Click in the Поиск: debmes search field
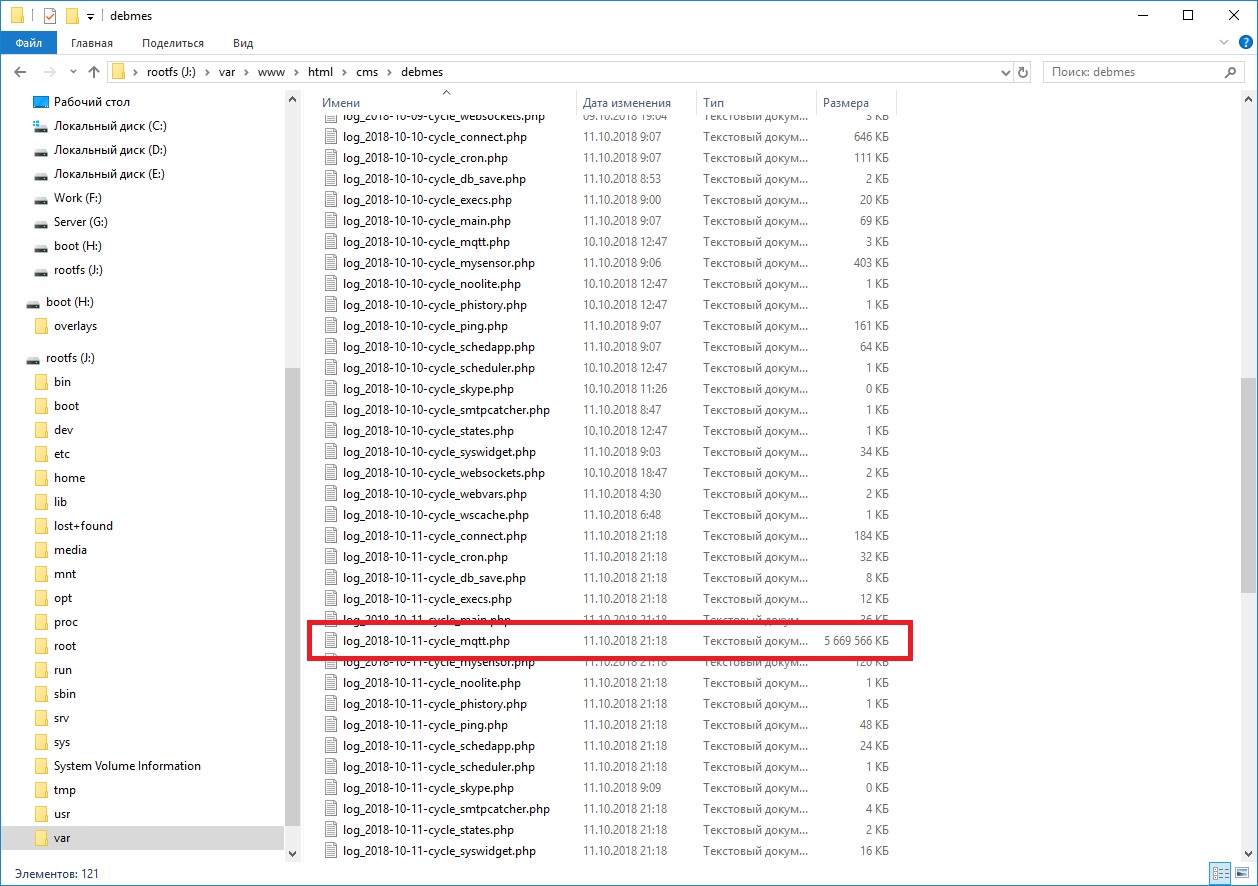Viewport: 1258px width, 886px height. [x=1130, y=72]
